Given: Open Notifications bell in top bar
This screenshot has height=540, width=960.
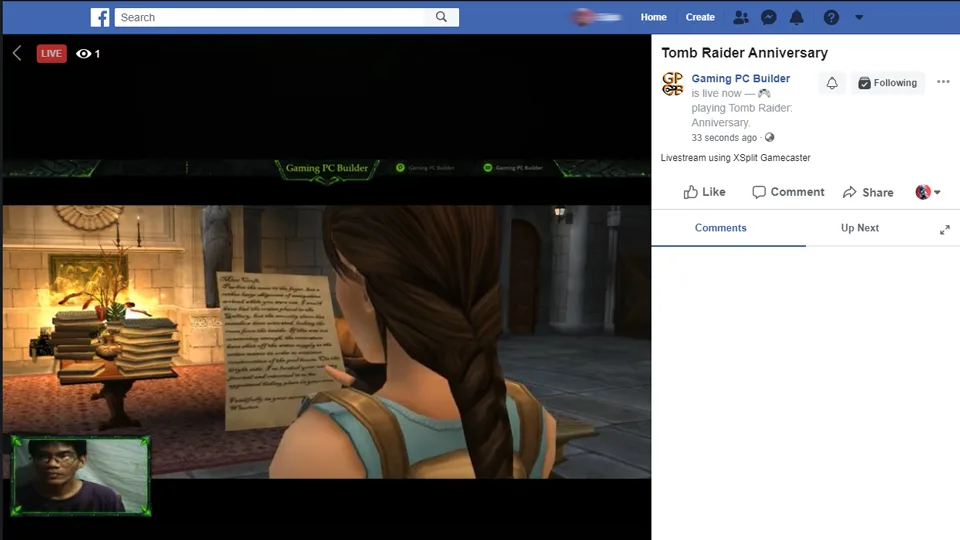Looking at the screenshot, I should [797, 17].
